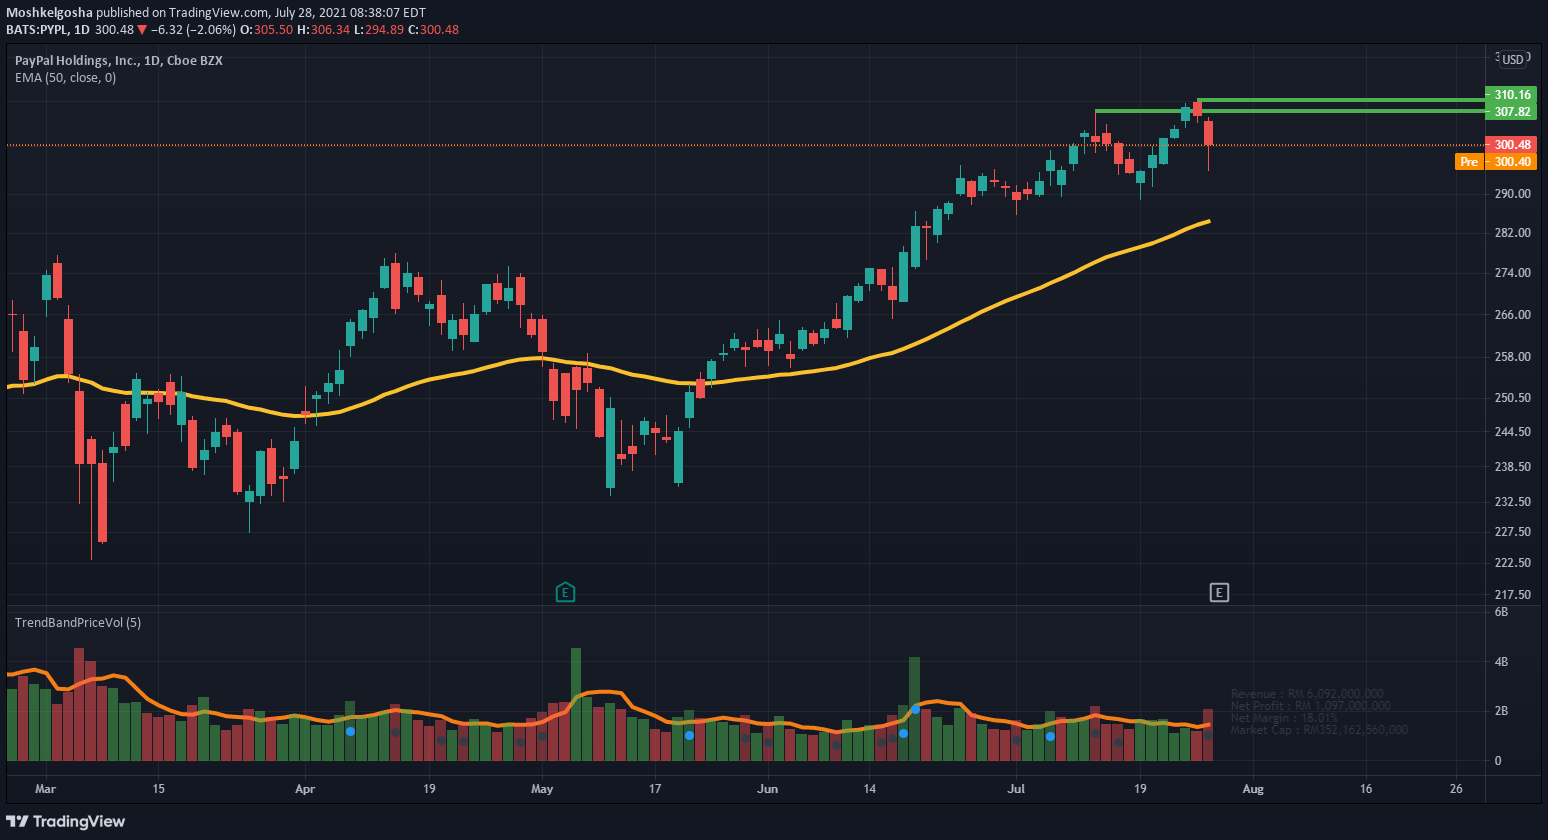Screen dimensions: 1548x840
Task: Click the green earnings E marker in May
Action: 565,592
